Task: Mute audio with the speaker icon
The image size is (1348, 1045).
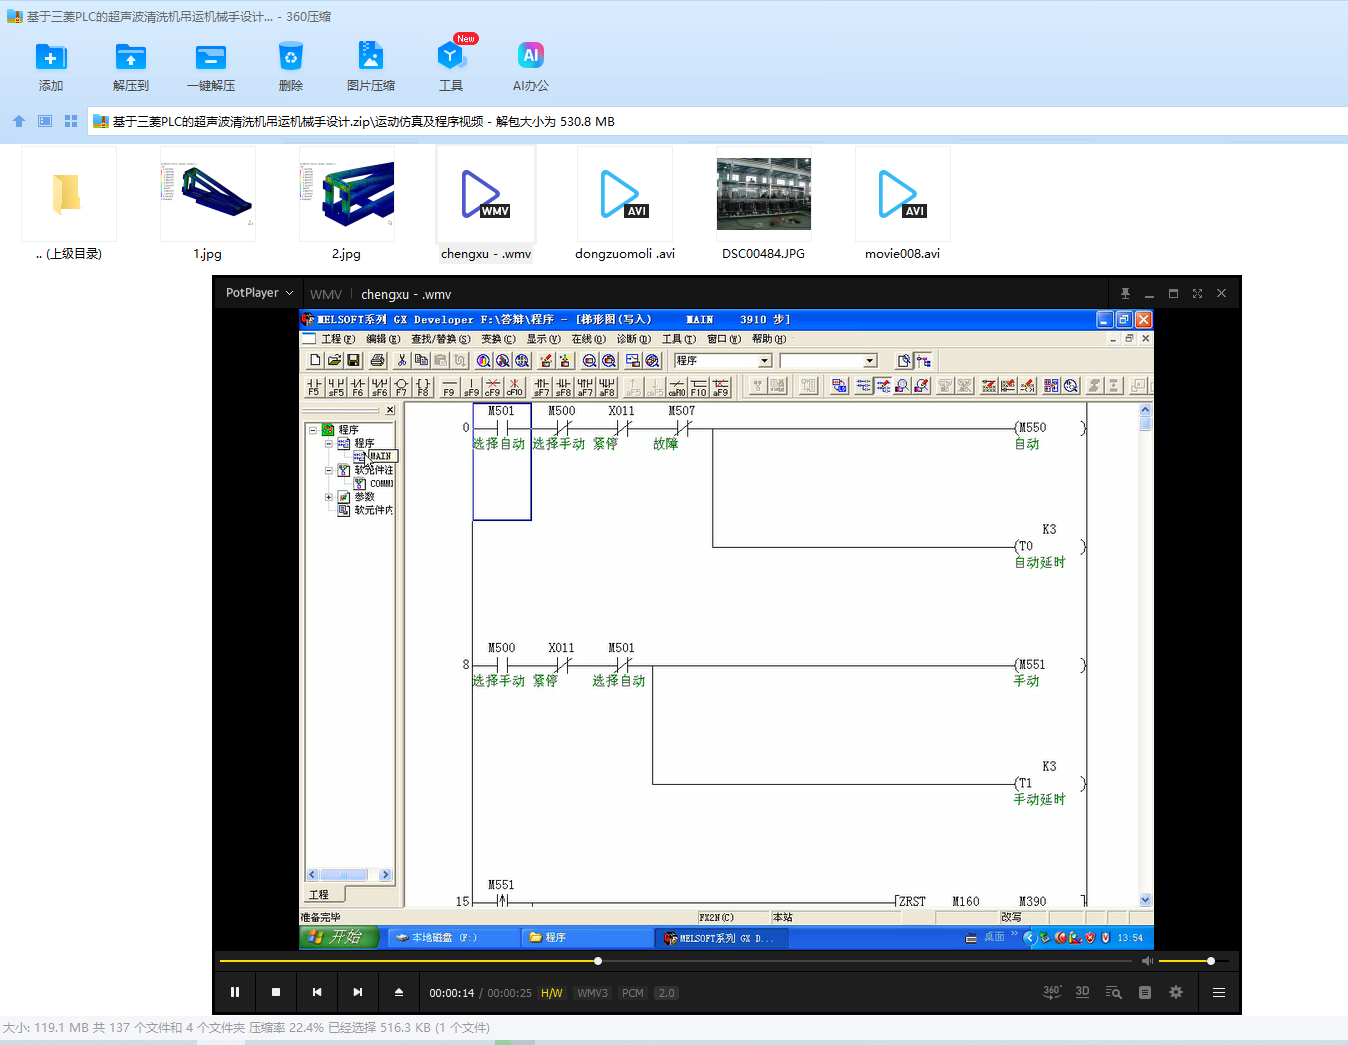Action: pyautogui.click(x=1147, y=961)
